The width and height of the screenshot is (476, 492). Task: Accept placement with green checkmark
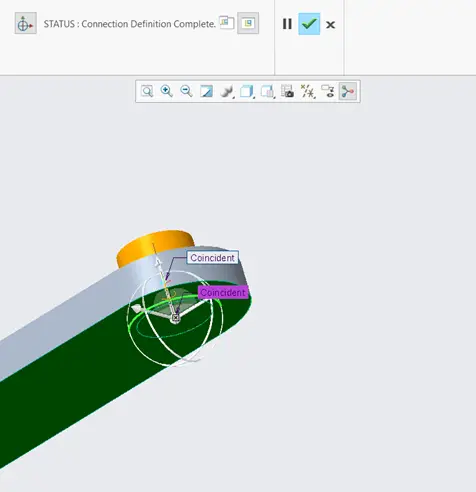click(x=309, y=24)
